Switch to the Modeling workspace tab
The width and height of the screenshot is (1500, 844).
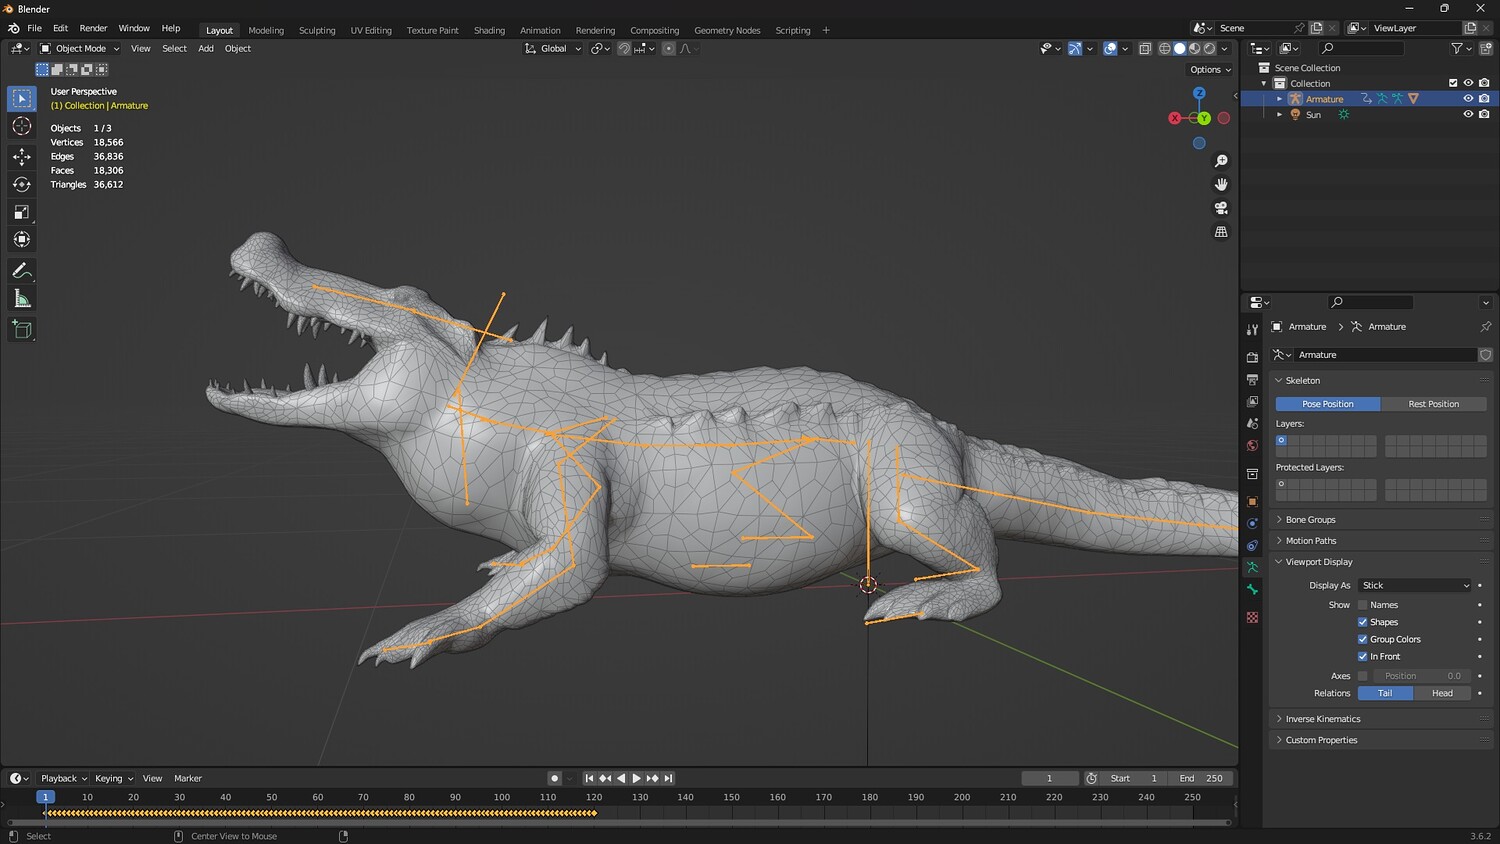coord(266,30)
